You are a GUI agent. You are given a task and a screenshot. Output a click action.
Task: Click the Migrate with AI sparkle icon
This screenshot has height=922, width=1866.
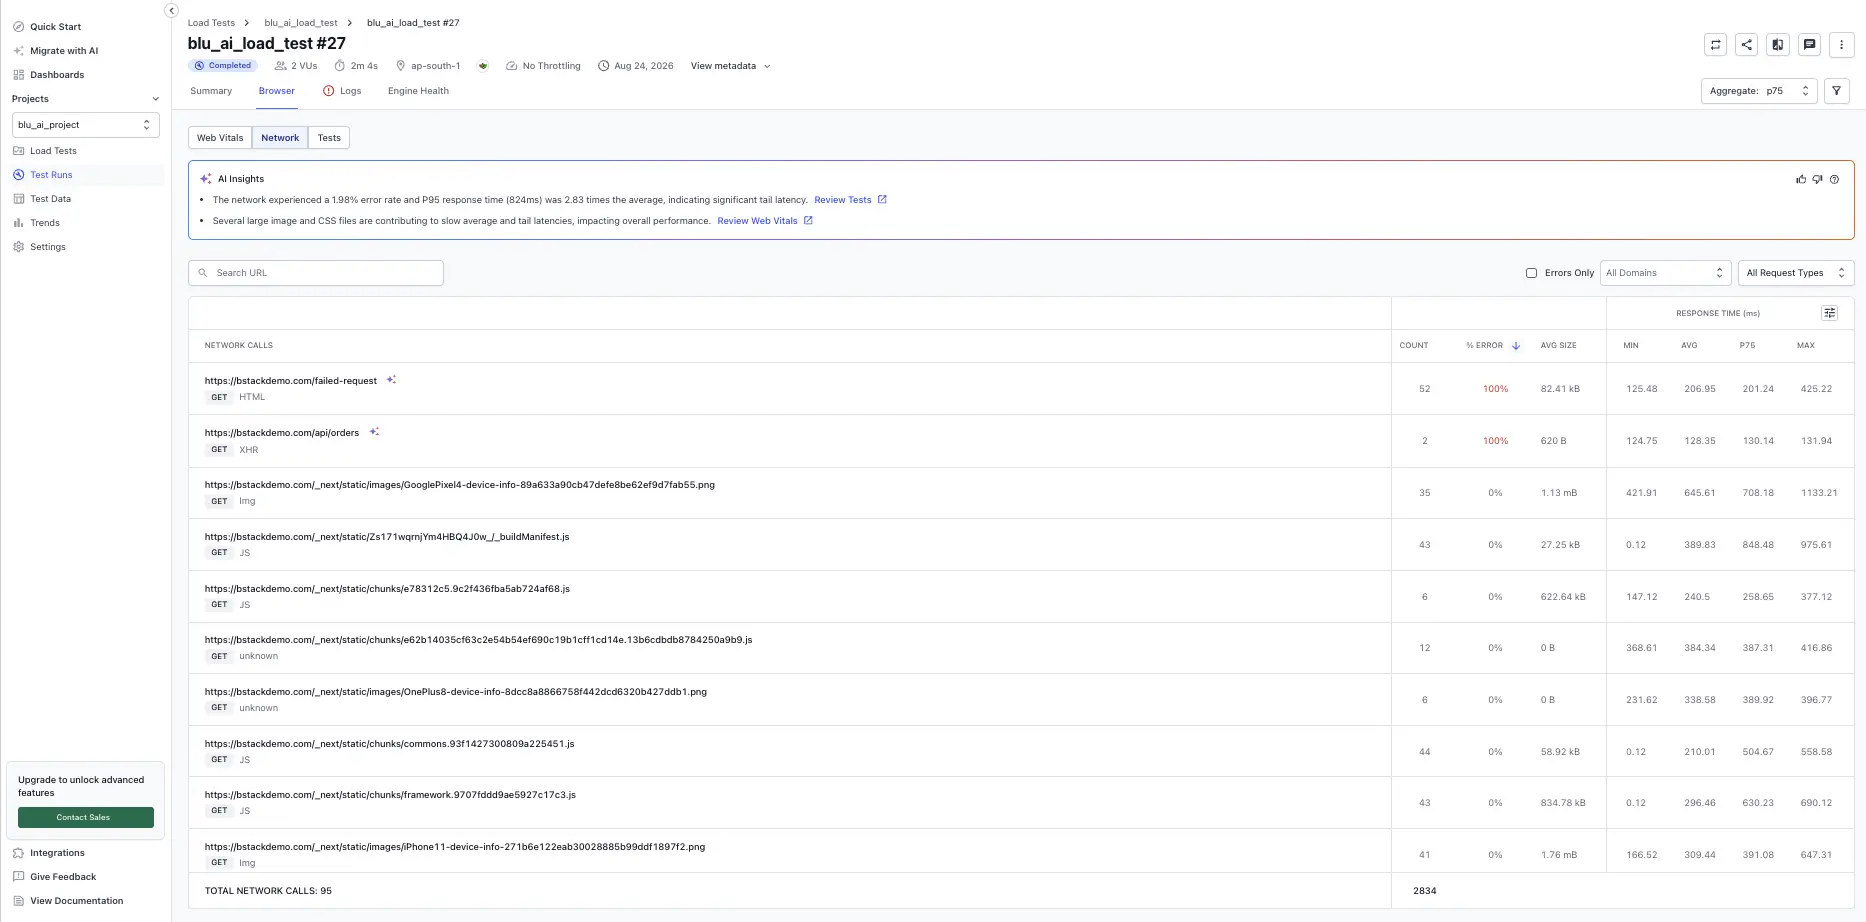[18, 51]
